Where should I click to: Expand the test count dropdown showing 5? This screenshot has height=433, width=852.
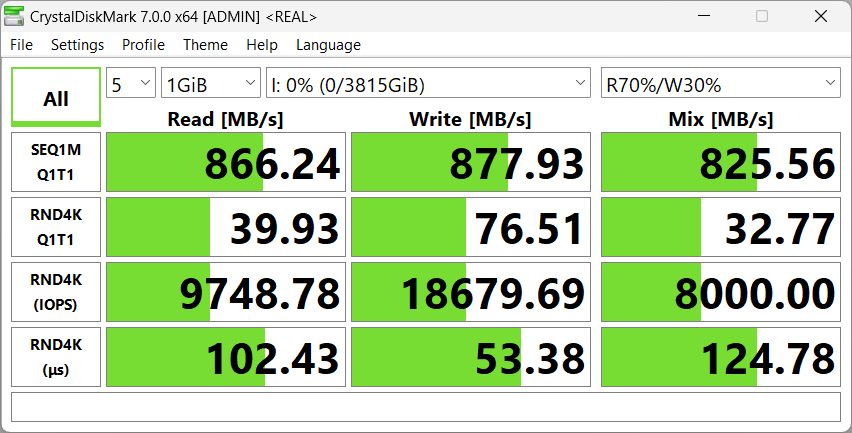131,83
